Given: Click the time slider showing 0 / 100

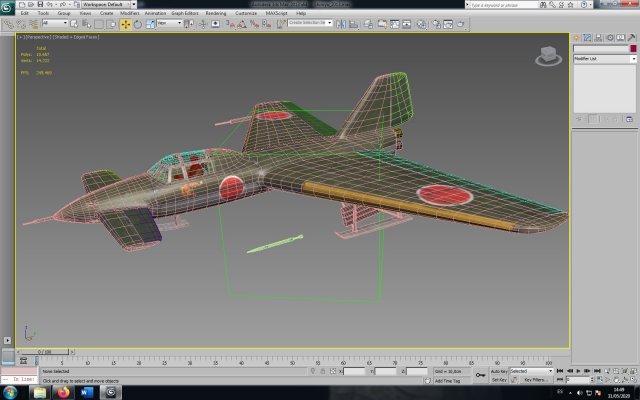Looking at the screenshot, I should click(45, 351).
